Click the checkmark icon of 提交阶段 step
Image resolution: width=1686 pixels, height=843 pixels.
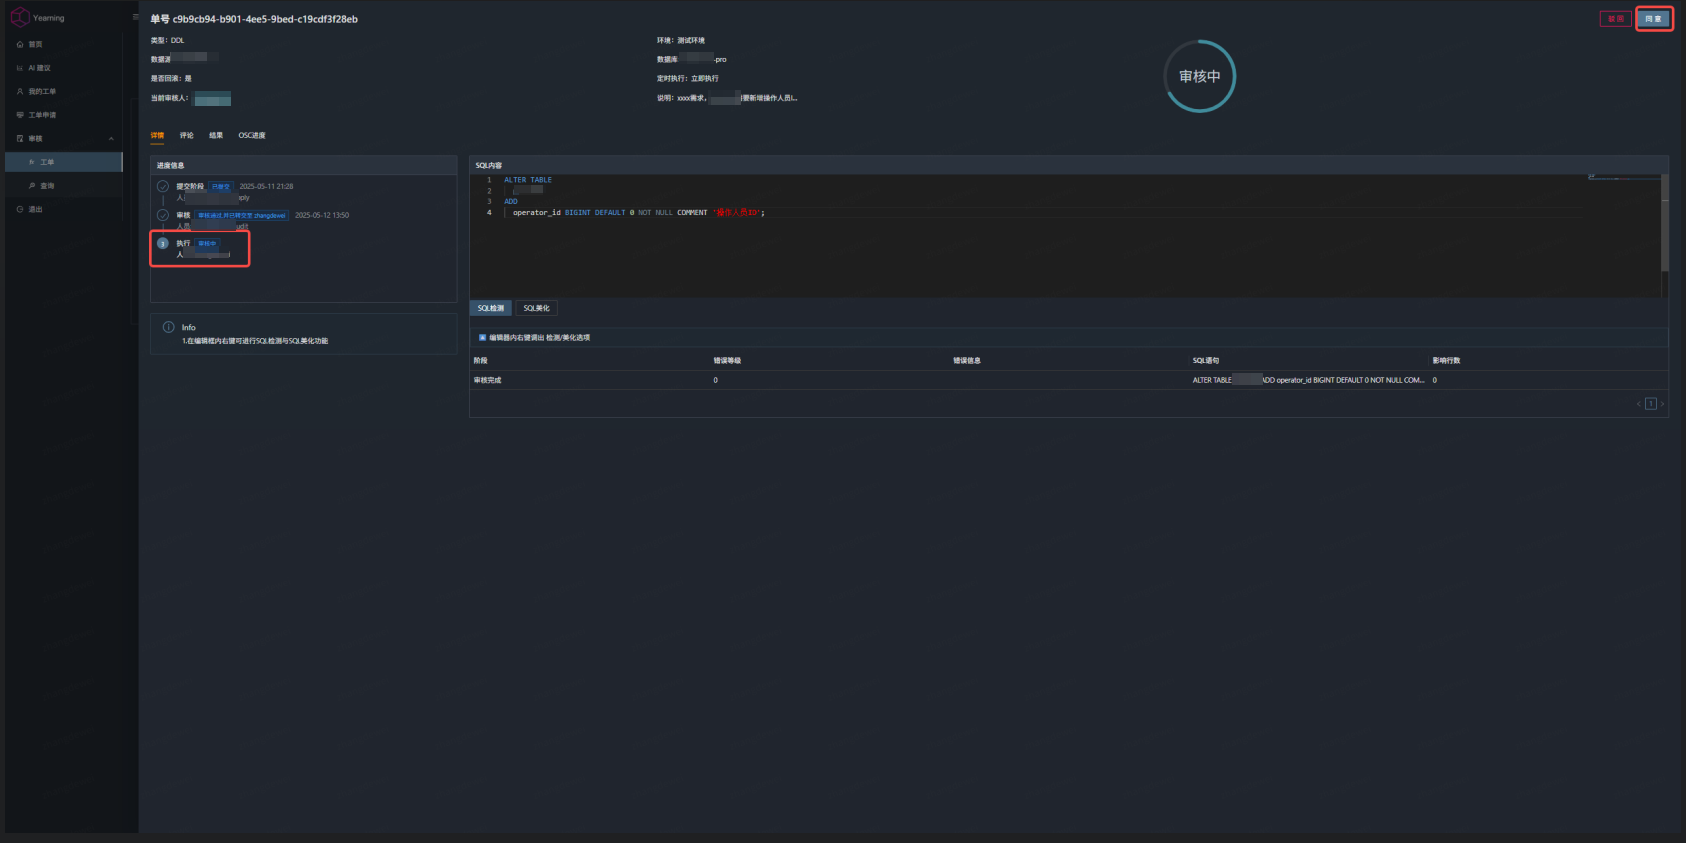(163, 186)
